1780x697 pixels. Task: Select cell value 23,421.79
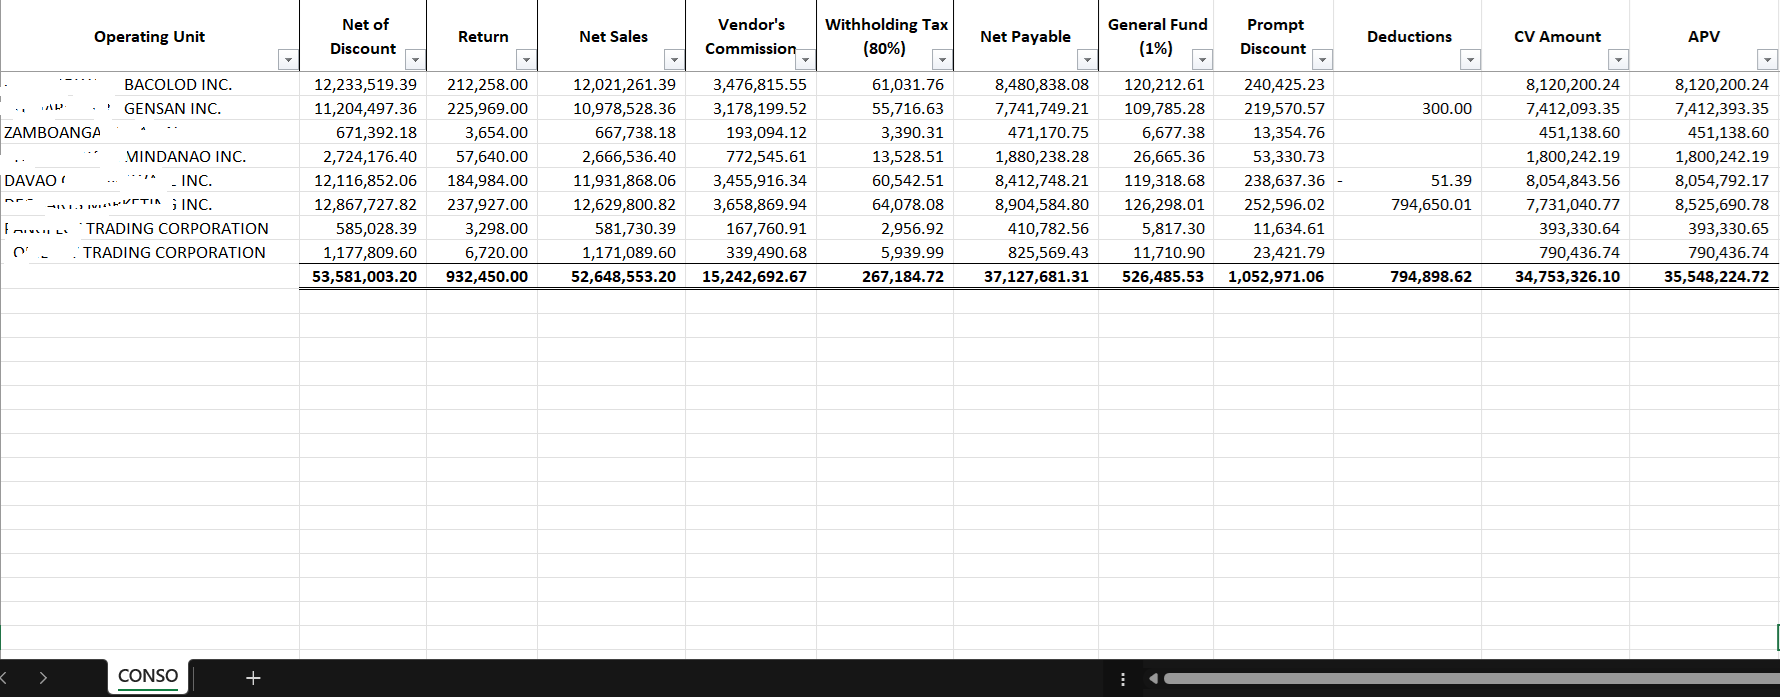(x=1288, y=253)
